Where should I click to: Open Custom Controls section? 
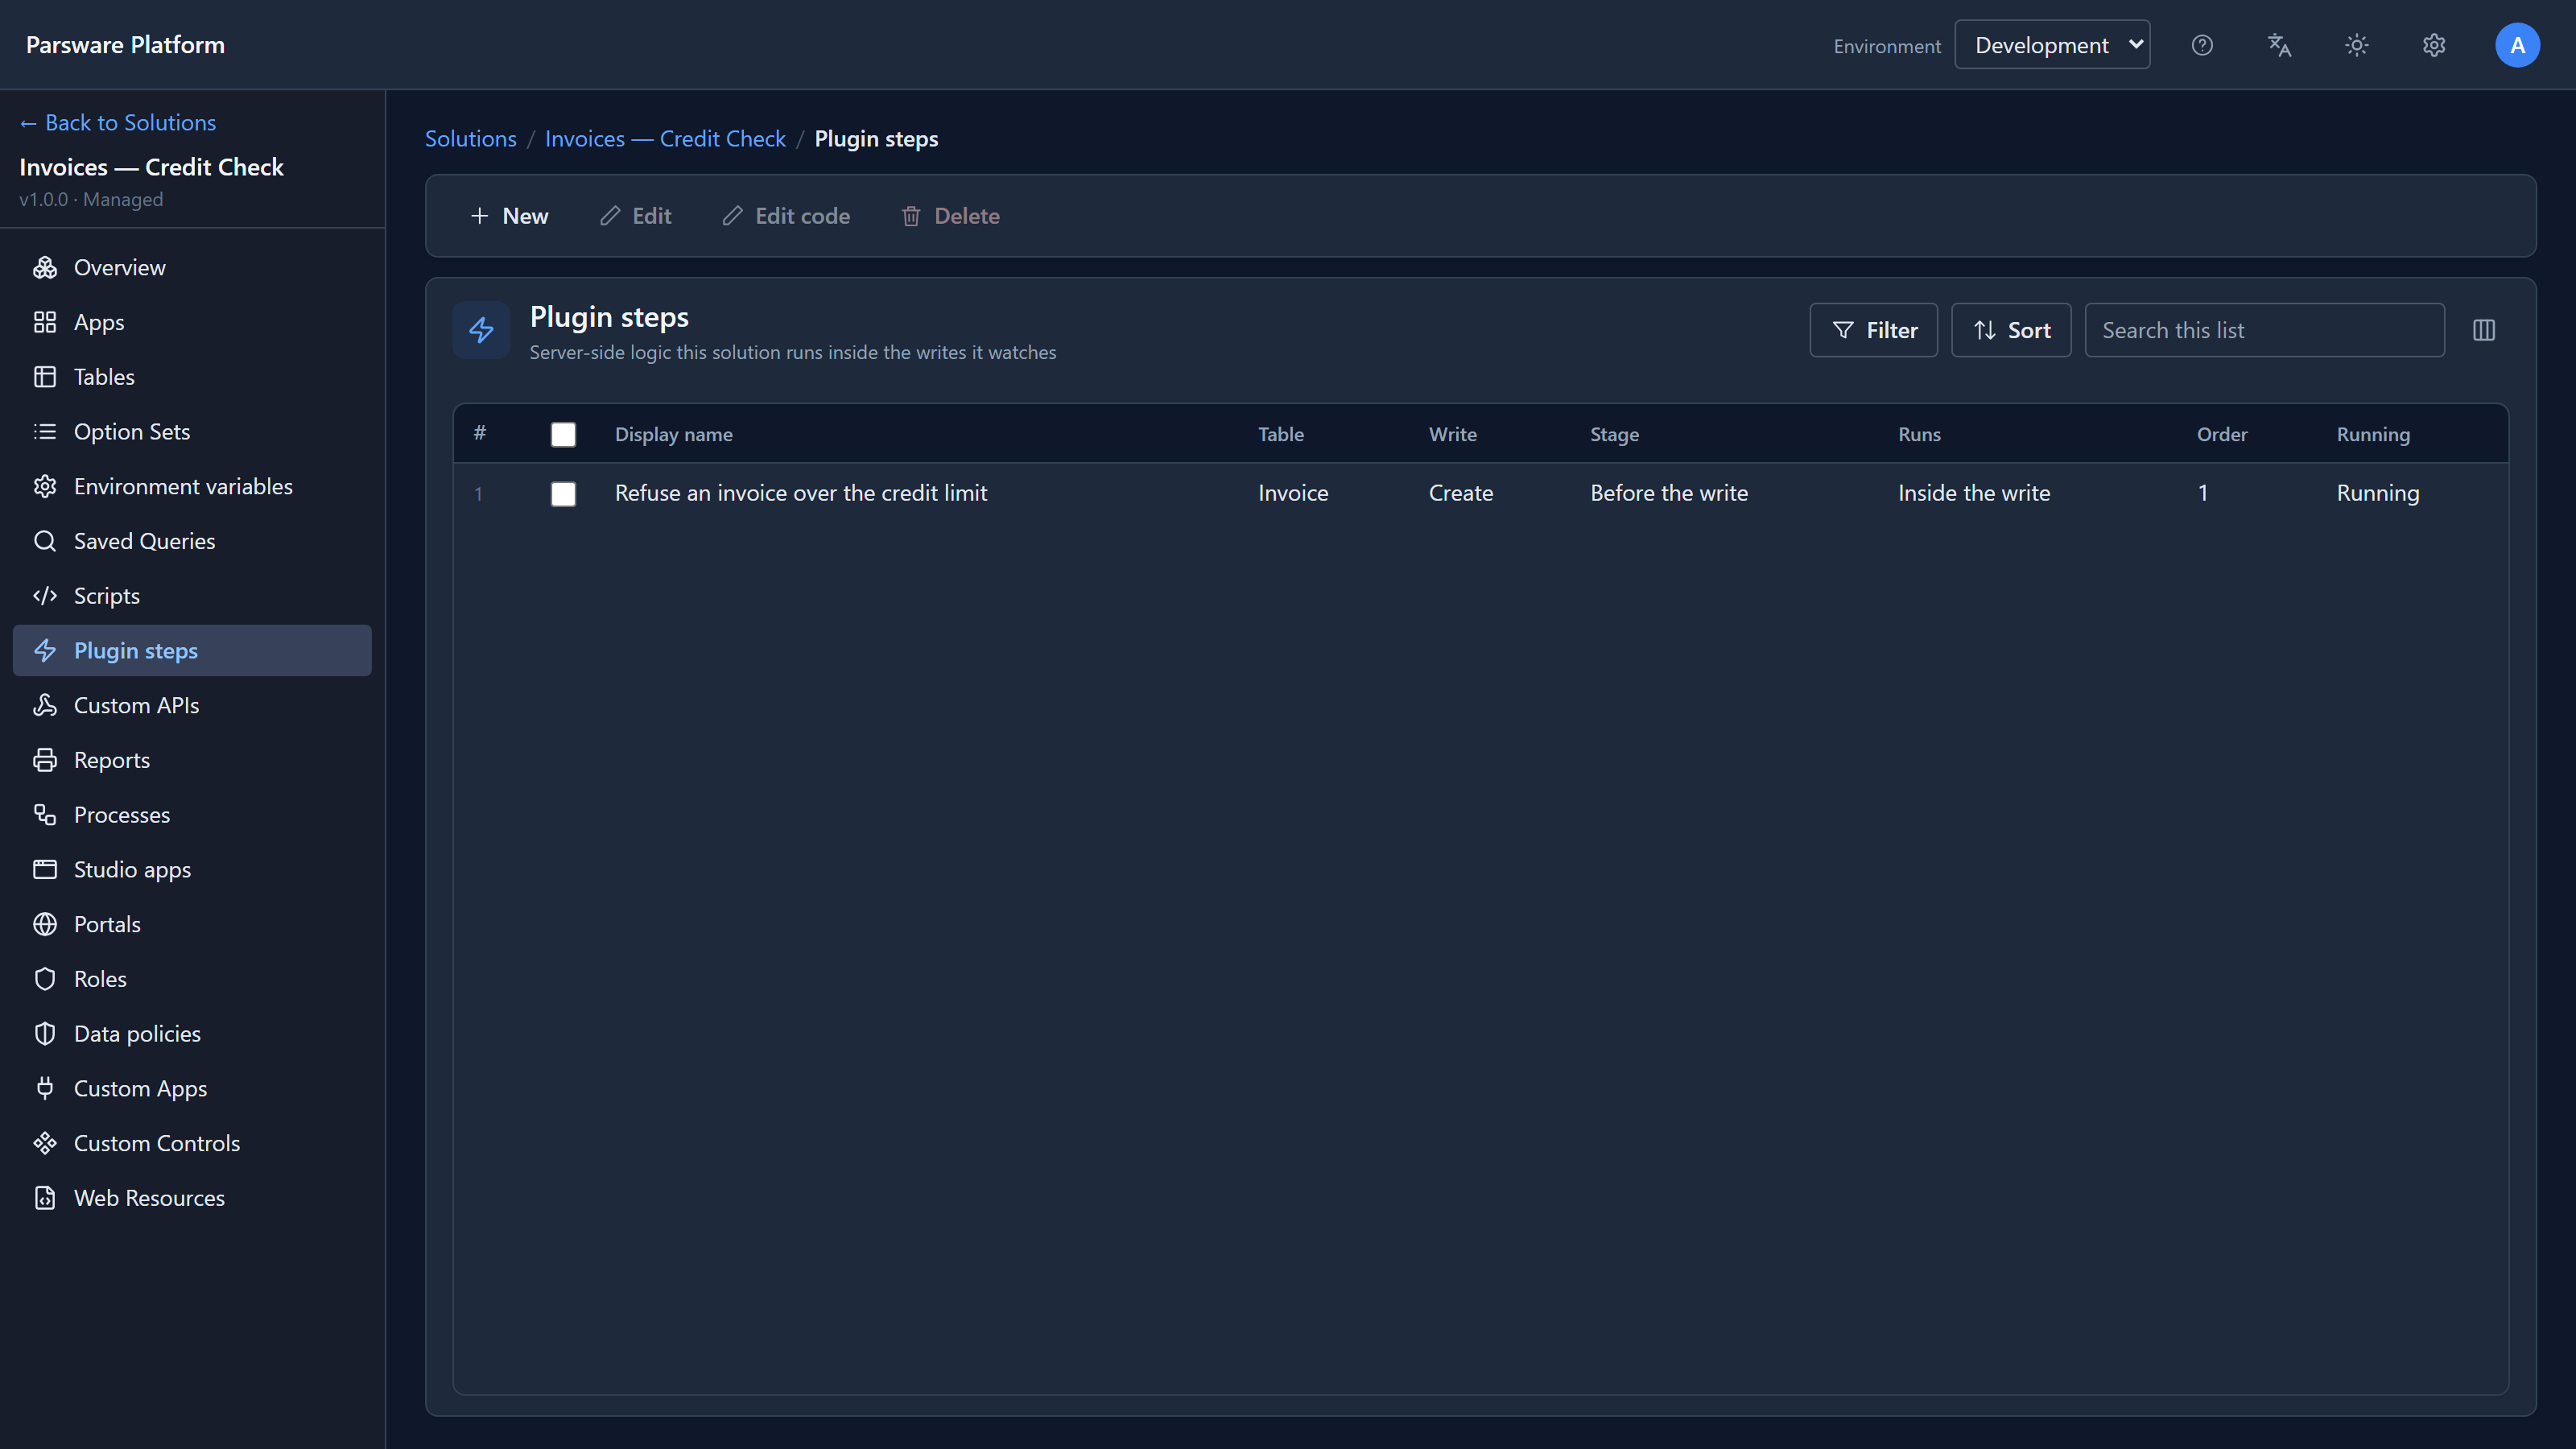point(192,1143)
